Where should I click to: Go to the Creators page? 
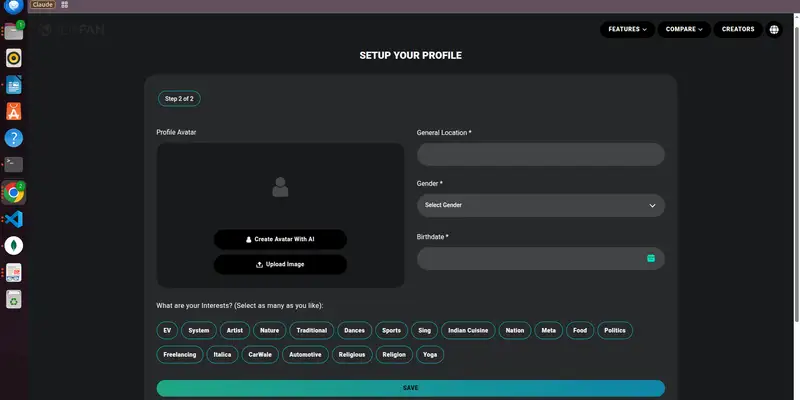click(738, 30)
